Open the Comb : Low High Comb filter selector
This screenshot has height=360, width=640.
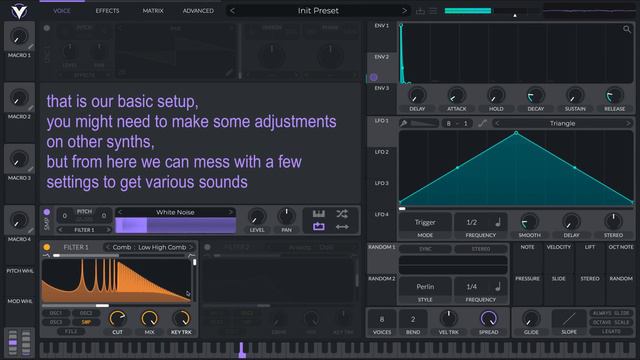tap(149, 247)
